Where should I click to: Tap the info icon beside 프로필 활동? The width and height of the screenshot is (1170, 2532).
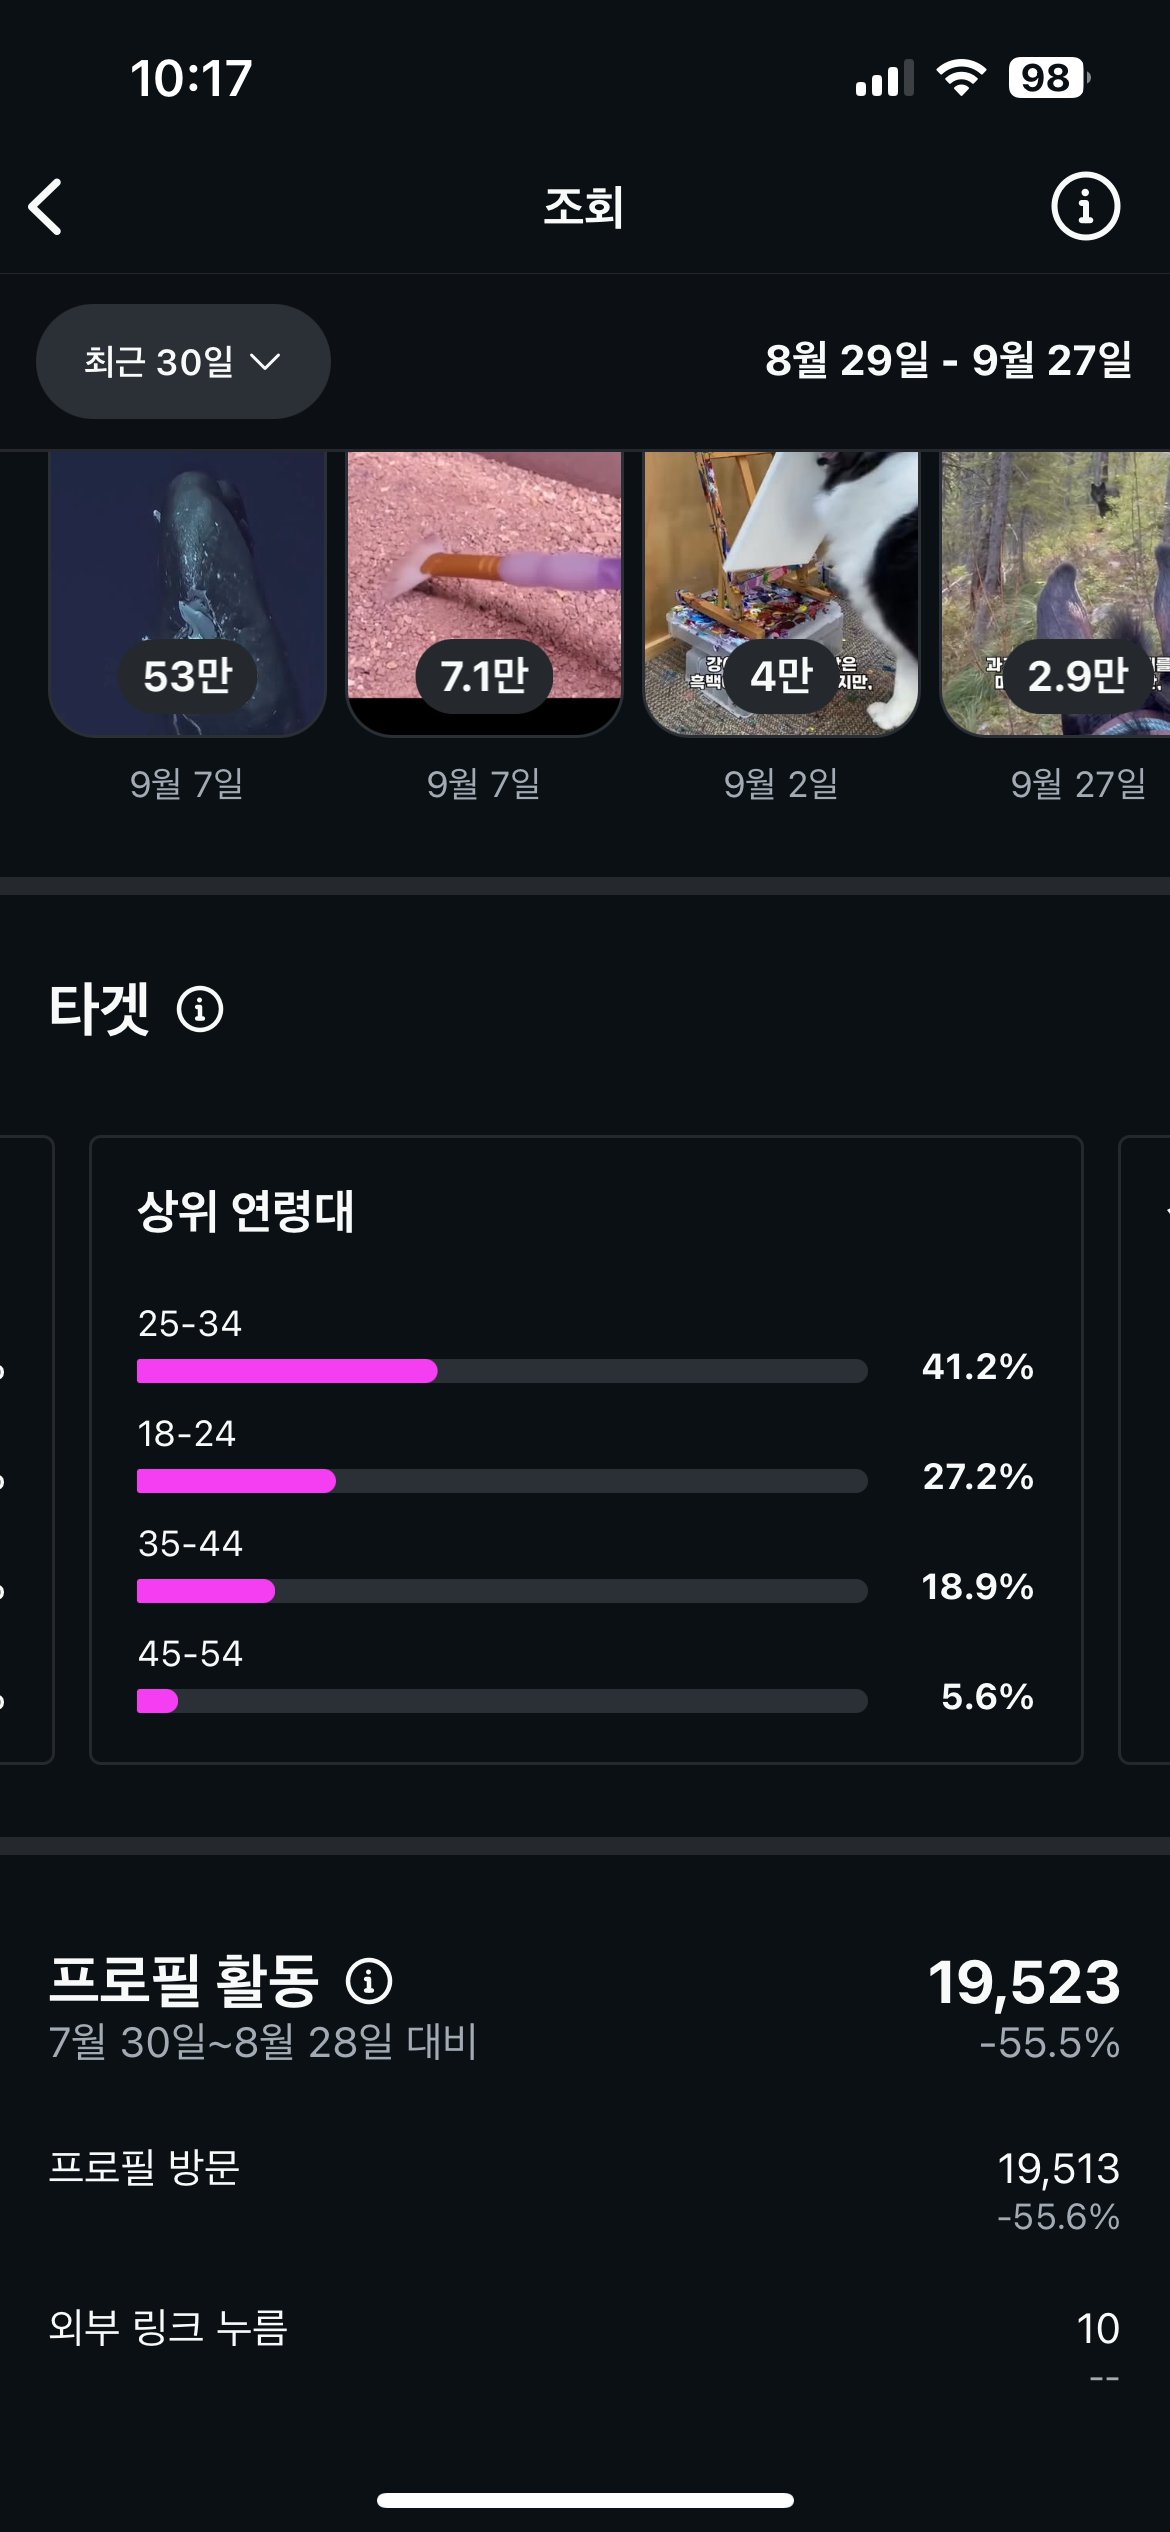coord(369,1981)
